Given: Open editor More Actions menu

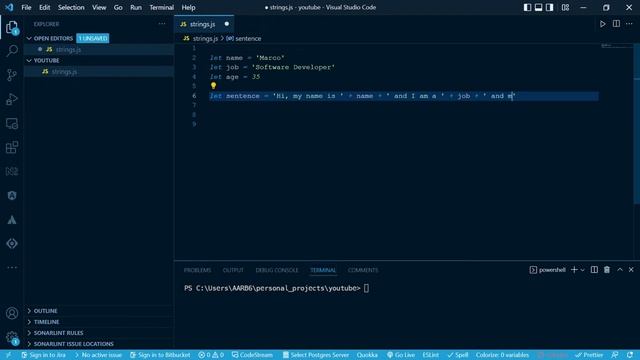Looking at the screenshot, I should pyautogui.click(x=629, y=24).
